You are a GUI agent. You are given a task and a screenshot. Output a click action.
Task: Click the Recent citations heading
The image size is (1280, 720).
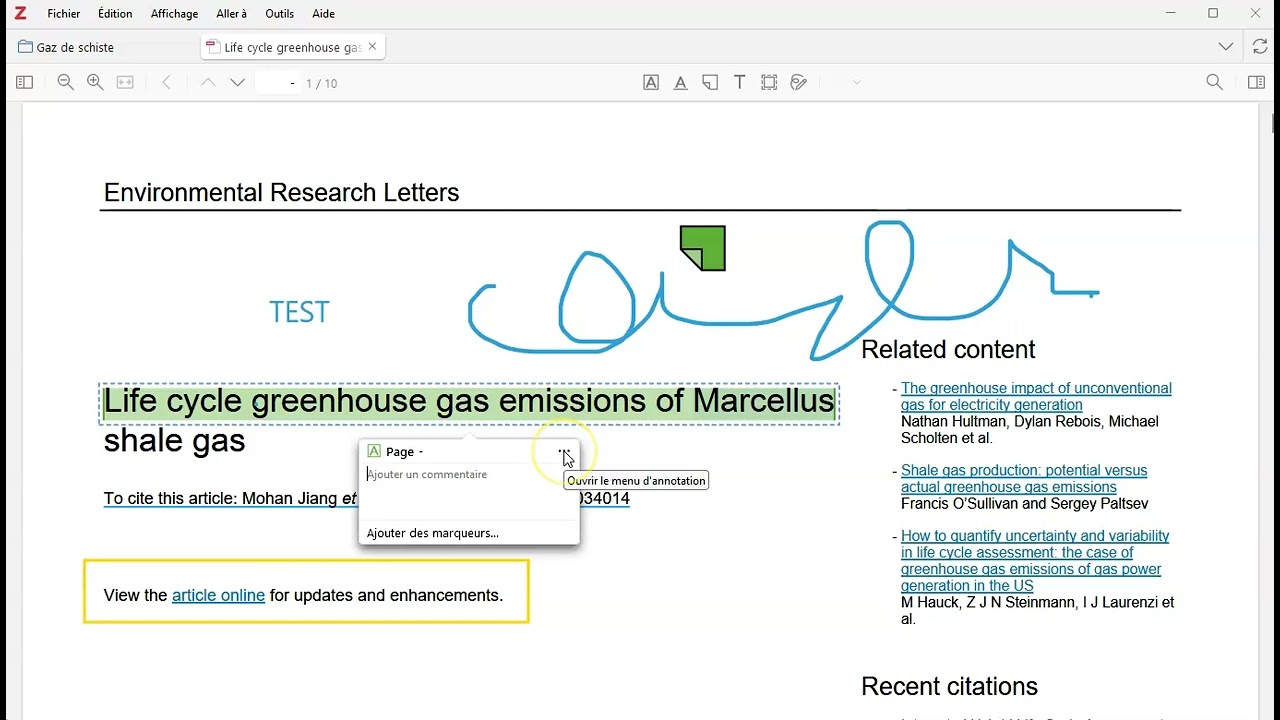(x=949, y=686)
